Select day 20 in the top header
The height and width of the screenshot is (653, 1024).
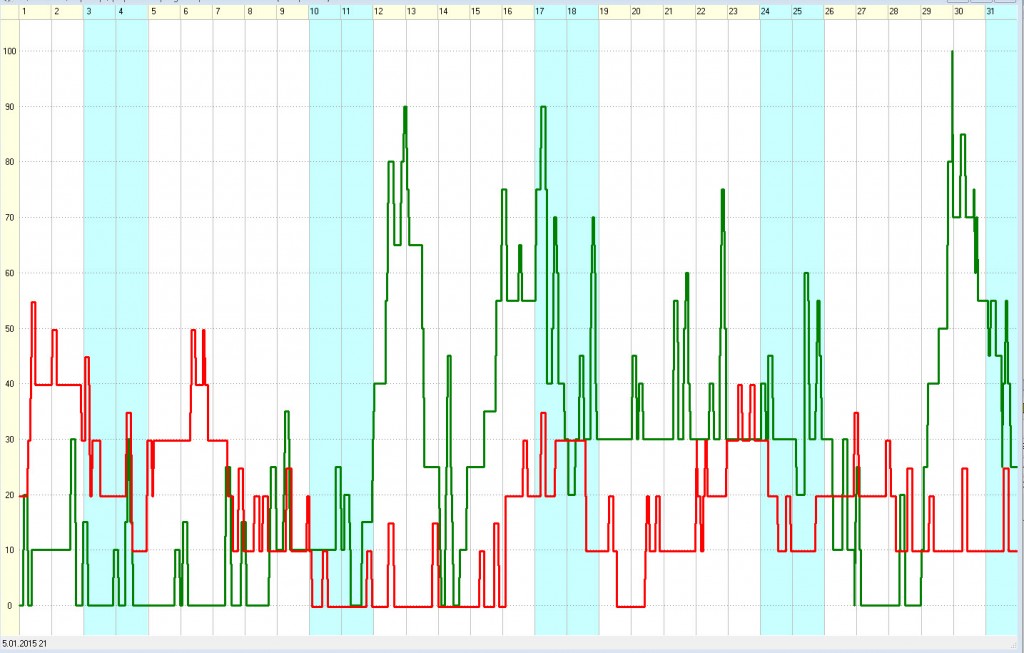pyautogui.click(x=648, y=11)
